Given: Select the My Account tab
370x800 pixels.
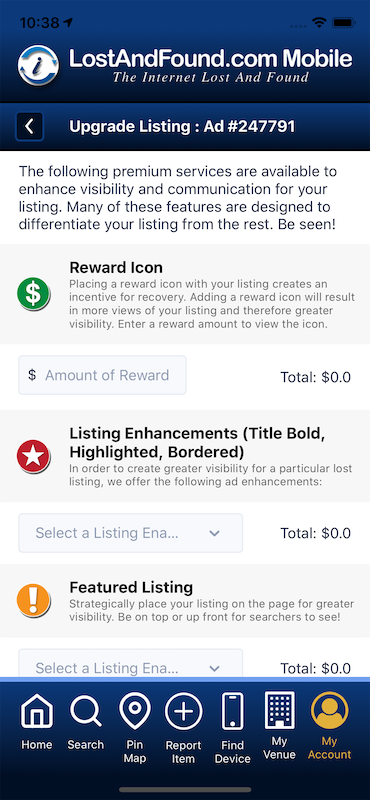Looking at the screenshot, I should [330, 726].
